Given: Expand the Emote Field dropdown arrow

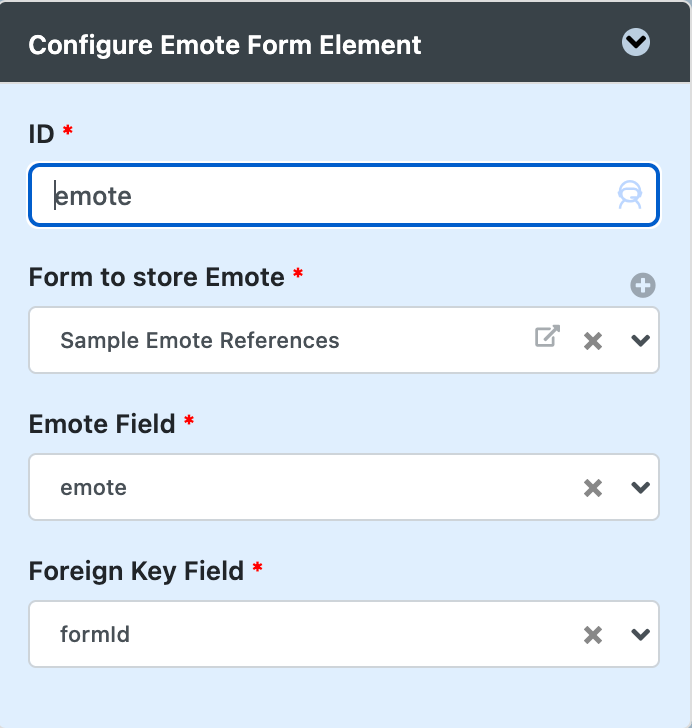Looking at the screenshot, I should (640, 488).
